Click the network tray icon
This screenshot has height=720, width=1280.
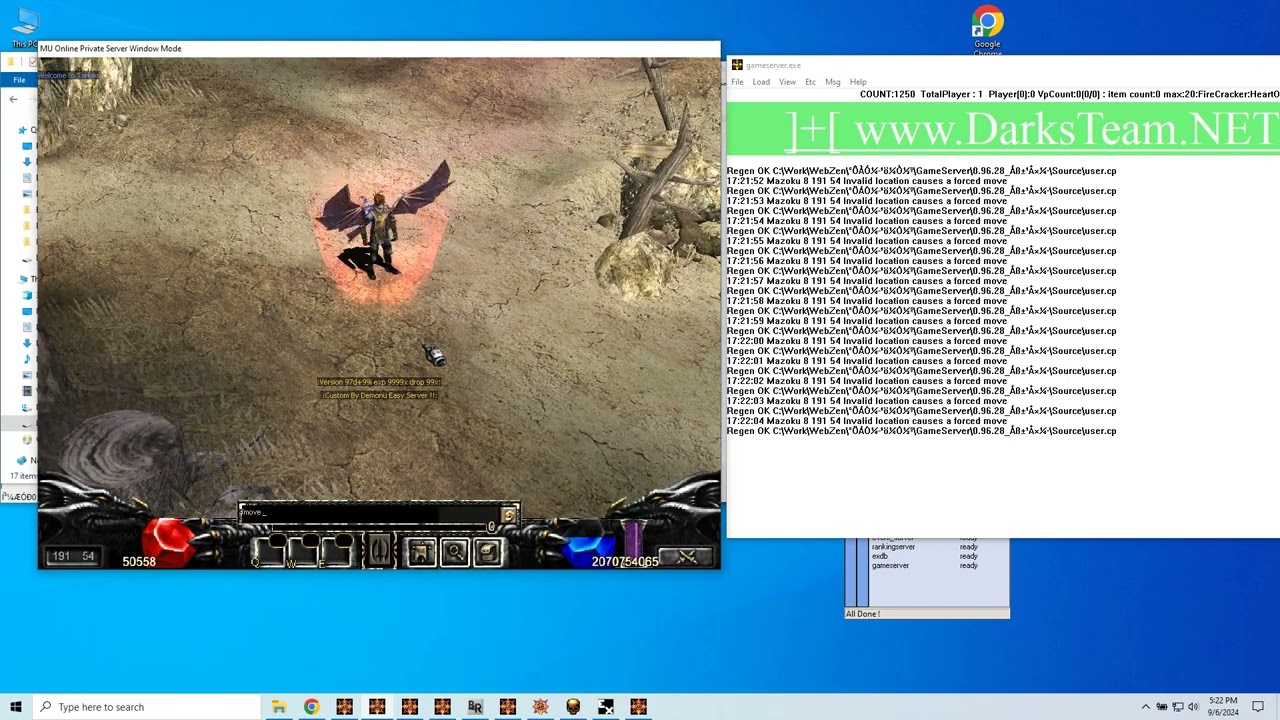(x=1178, y=707)
